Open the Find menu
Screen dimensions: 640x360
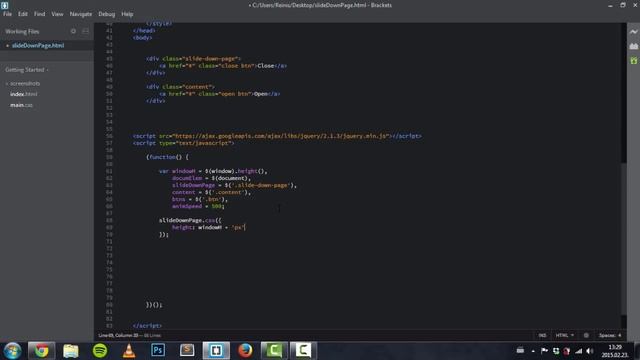coord(40,14)
